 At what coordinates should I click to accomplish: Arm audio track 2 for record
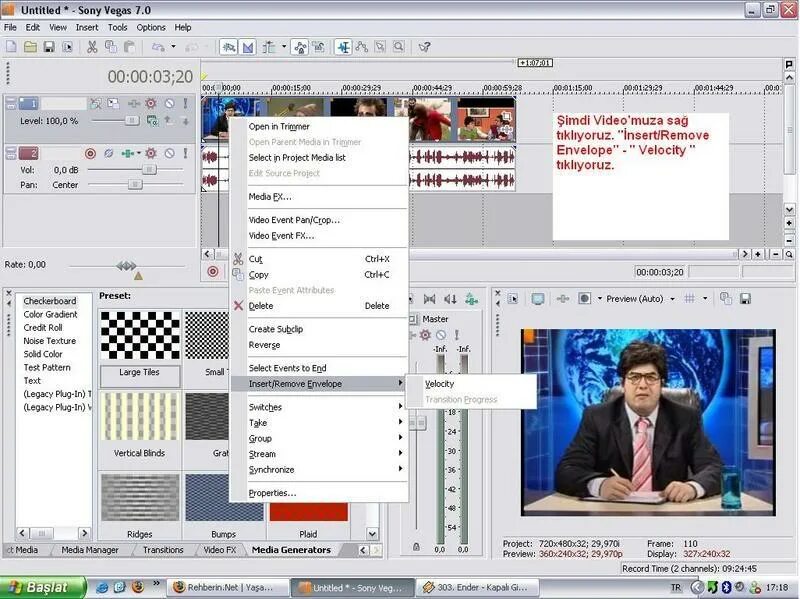pyautogui.click(x=90, y=154)
